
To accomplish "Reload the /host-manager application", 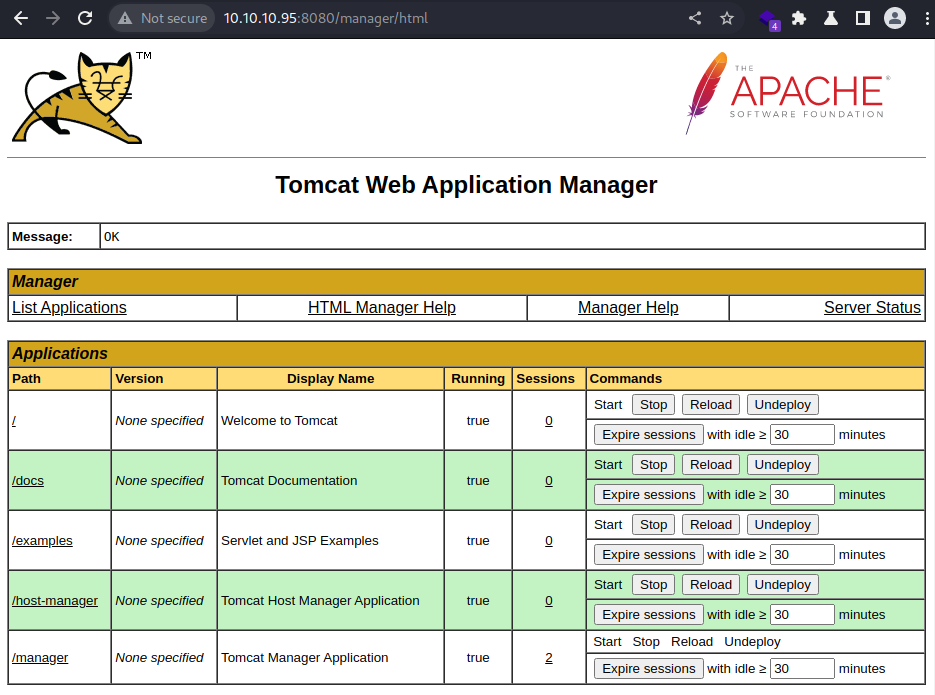I will (x=711, y=585).
